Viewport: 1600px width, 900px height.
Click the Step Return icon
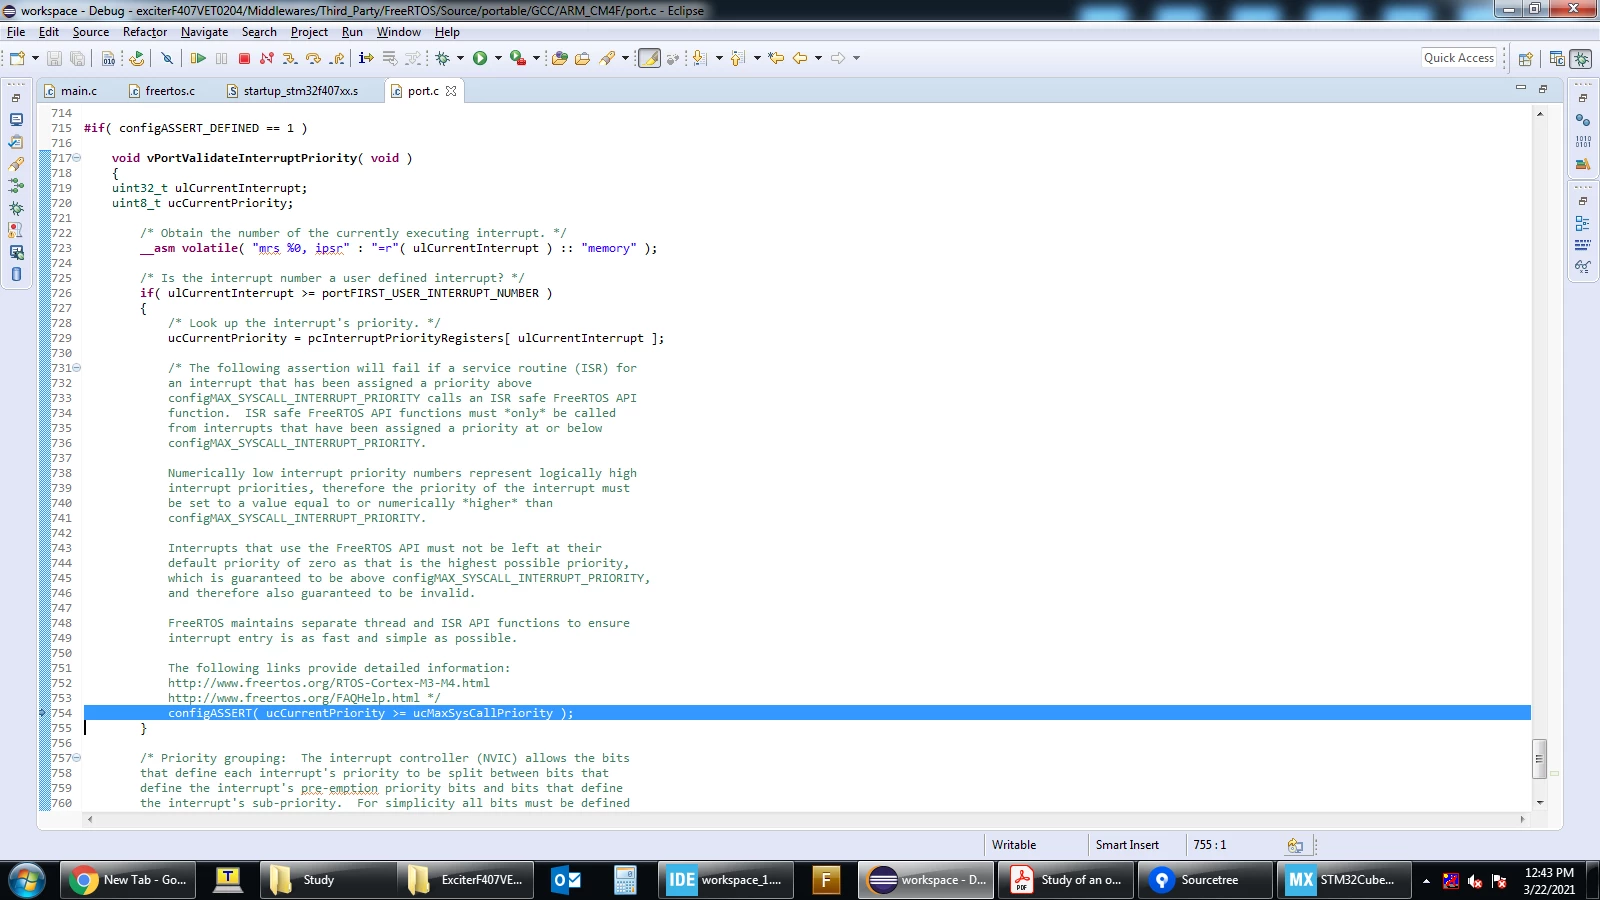(x=337, y=58)
